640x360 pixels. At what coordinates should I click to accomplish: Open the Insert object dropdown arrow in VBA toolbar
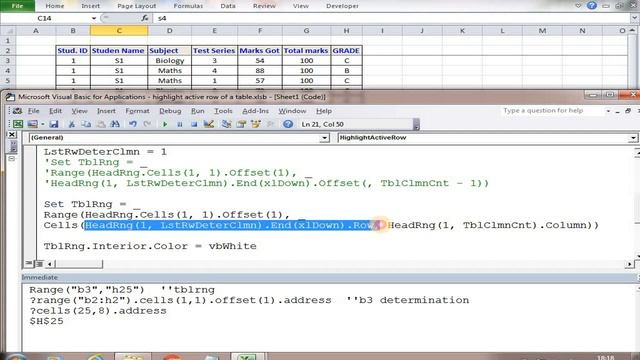(42, 124)
